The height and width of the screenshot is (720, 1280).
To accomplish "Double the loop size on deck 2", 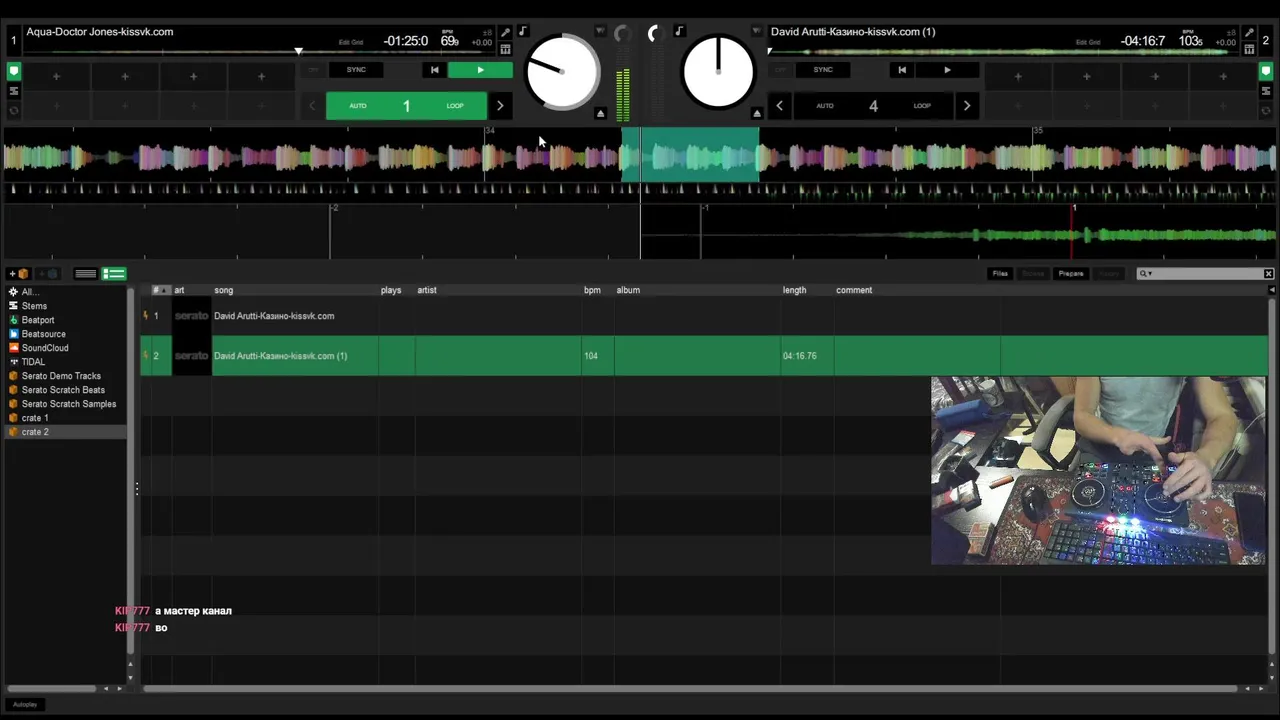I will pyautogui.click(x=966, y=106).
